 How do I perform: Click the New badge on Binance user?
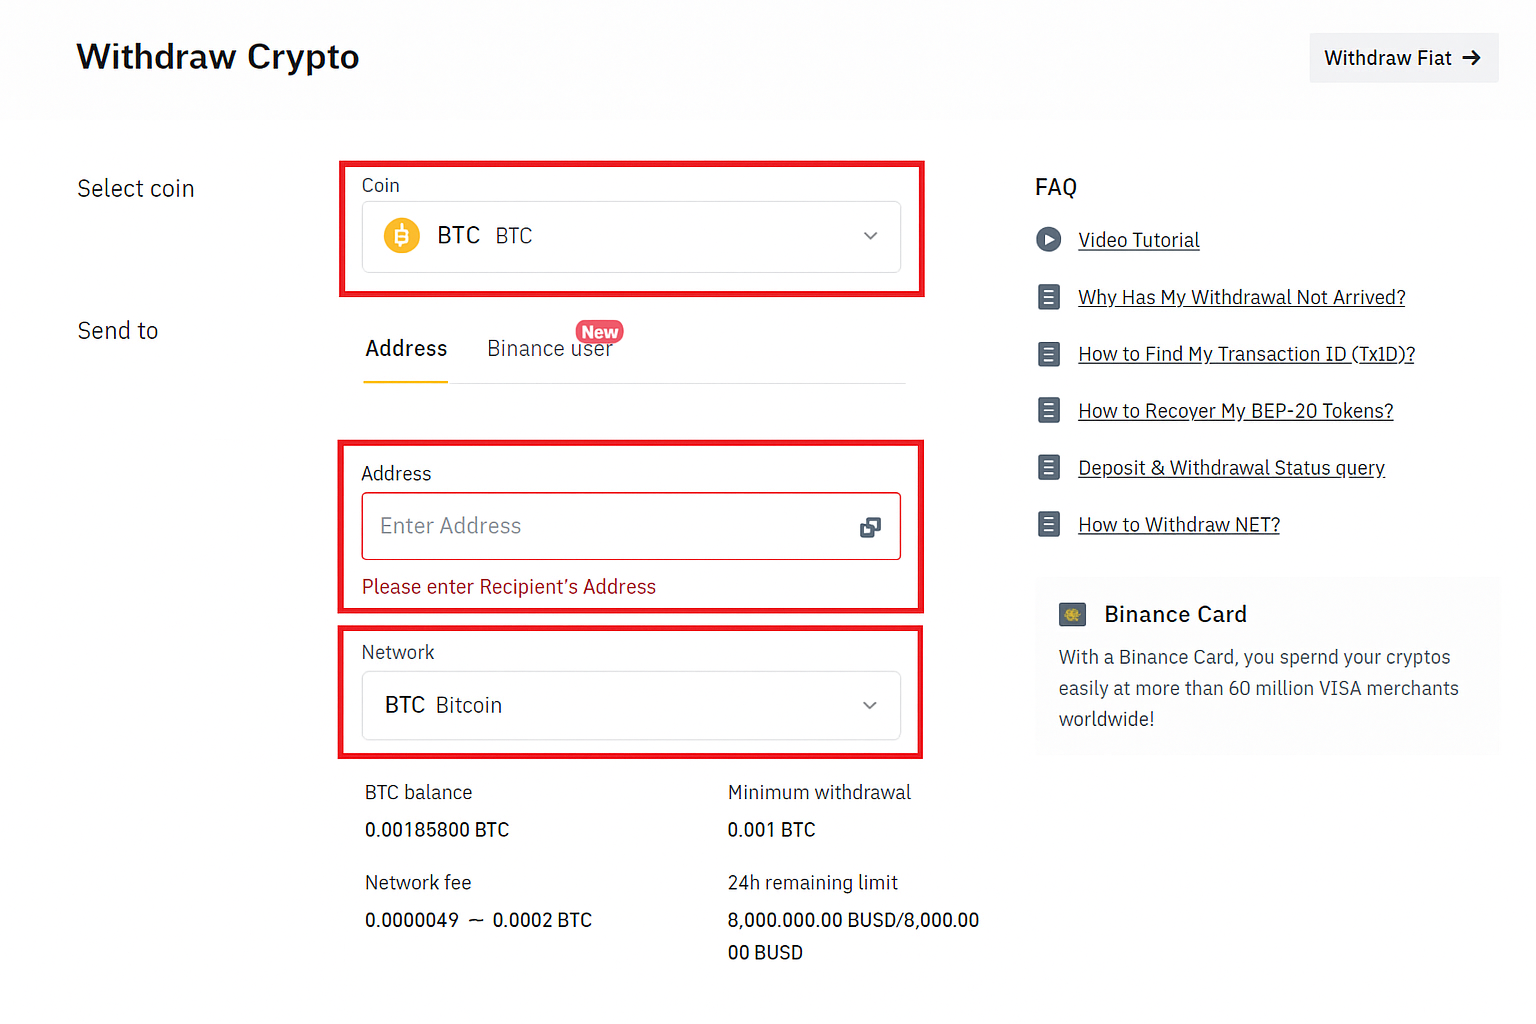[x=598, y=330]
